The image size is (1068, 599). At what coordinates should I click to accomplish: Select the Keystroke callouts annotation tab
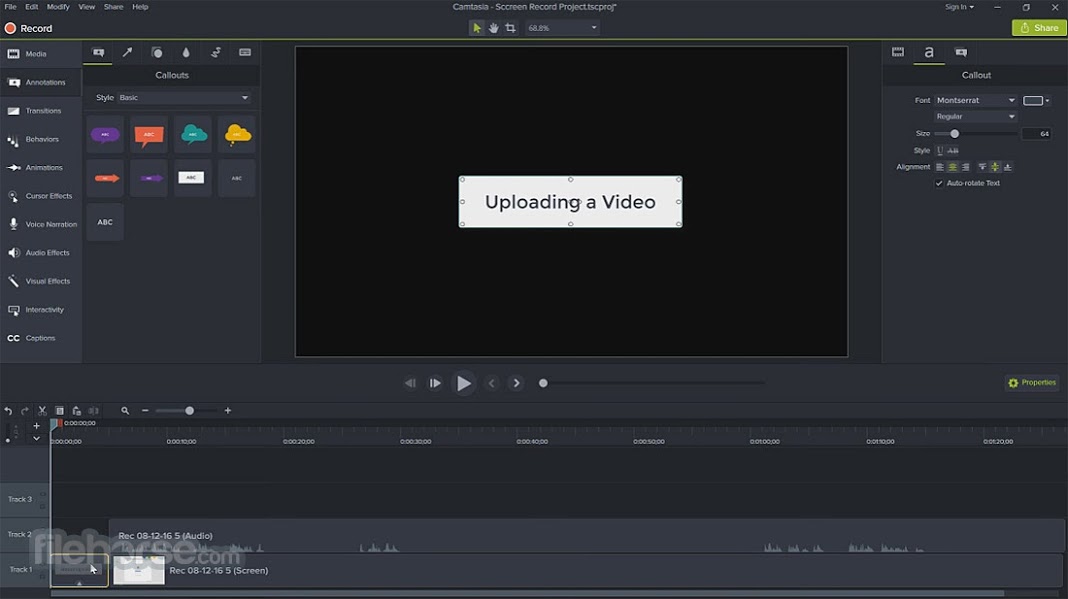tap(245, 52)
